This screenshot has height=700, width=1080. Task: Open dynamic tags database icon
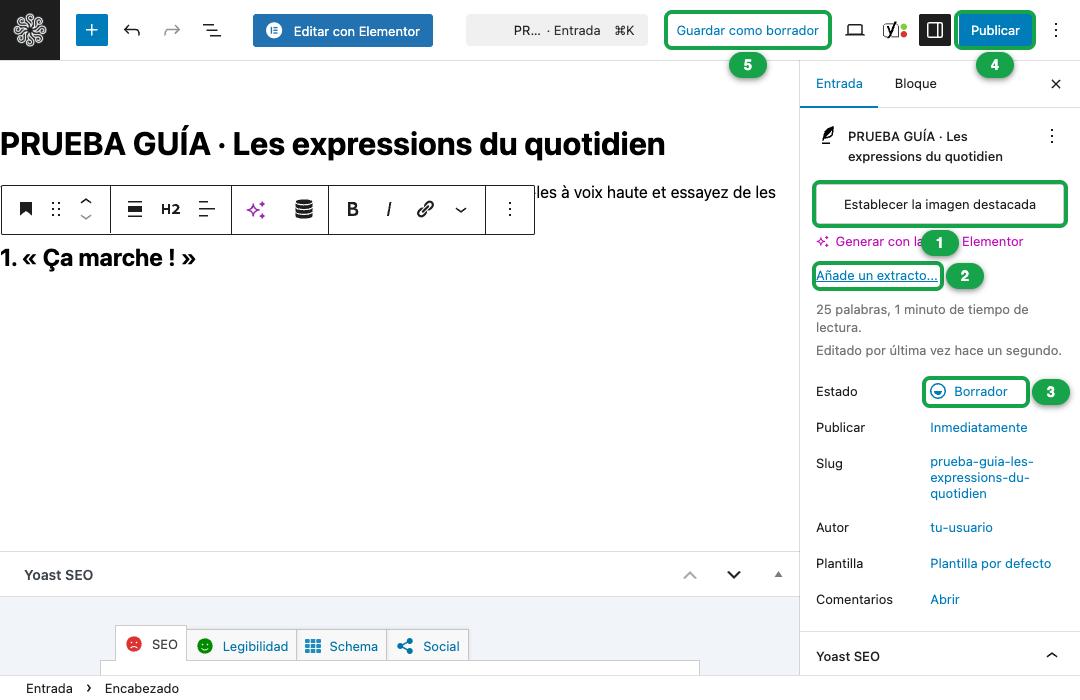tap(304, 209)
